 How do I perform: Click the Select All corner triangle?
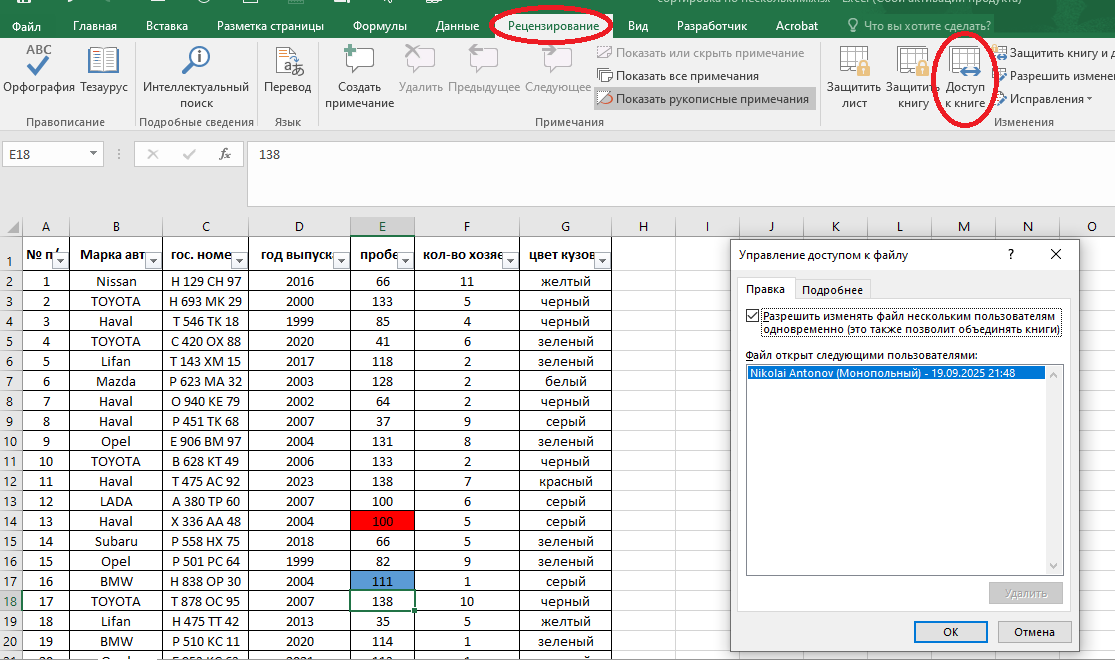[x=12, y=227]
